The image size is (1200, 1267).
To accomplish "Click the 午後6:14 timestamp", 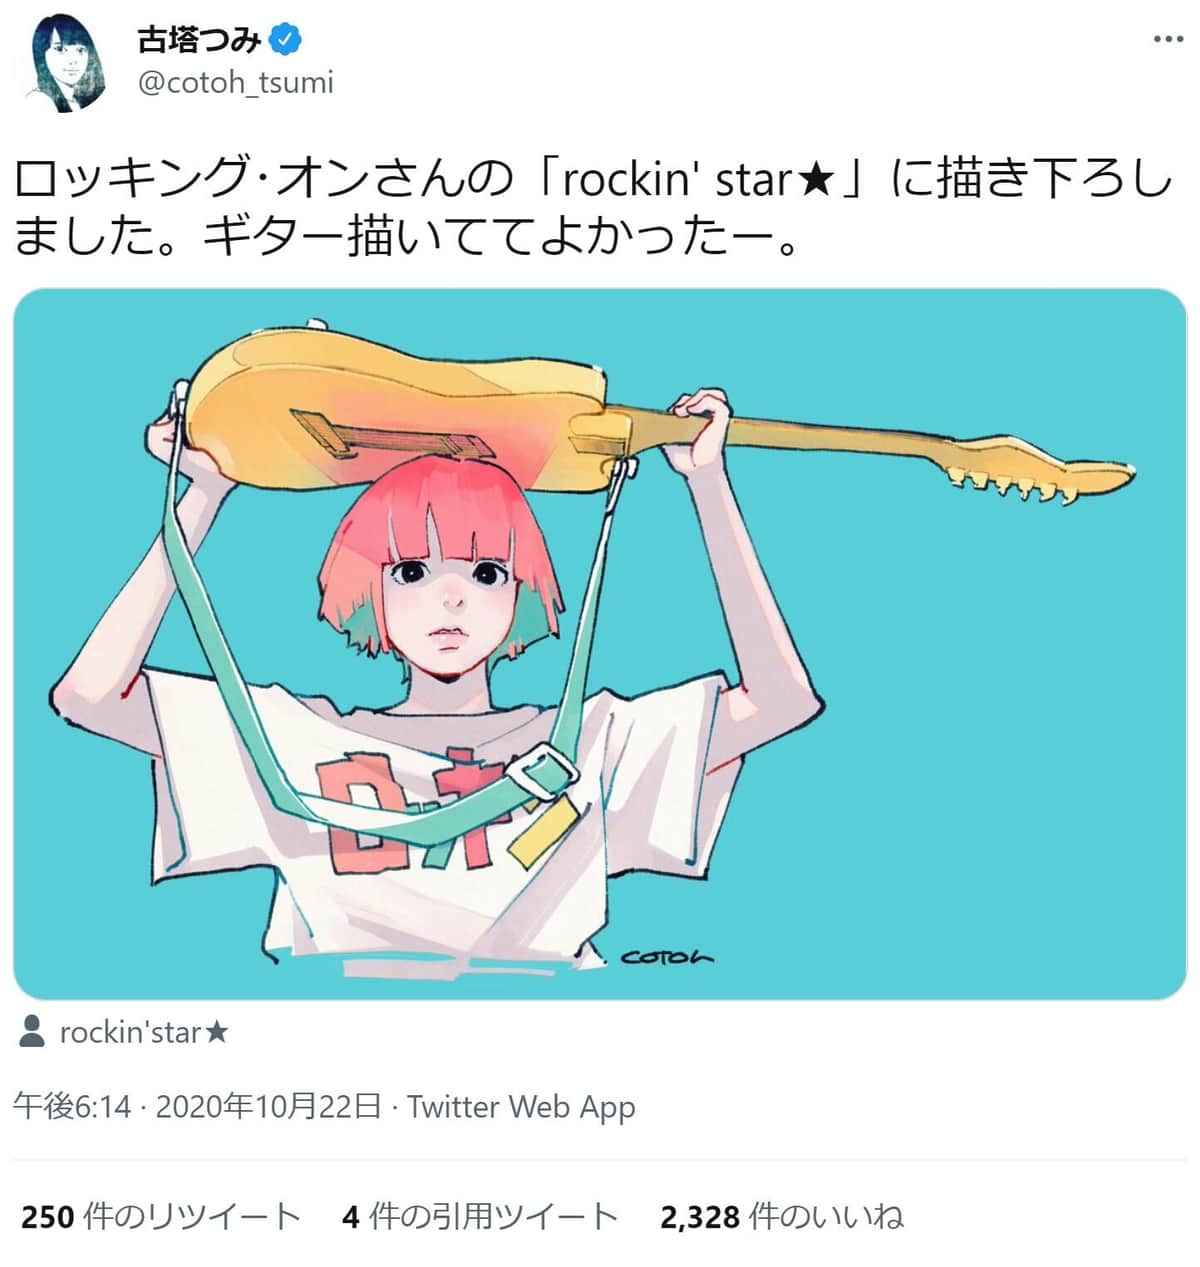I will (72, 1107).
